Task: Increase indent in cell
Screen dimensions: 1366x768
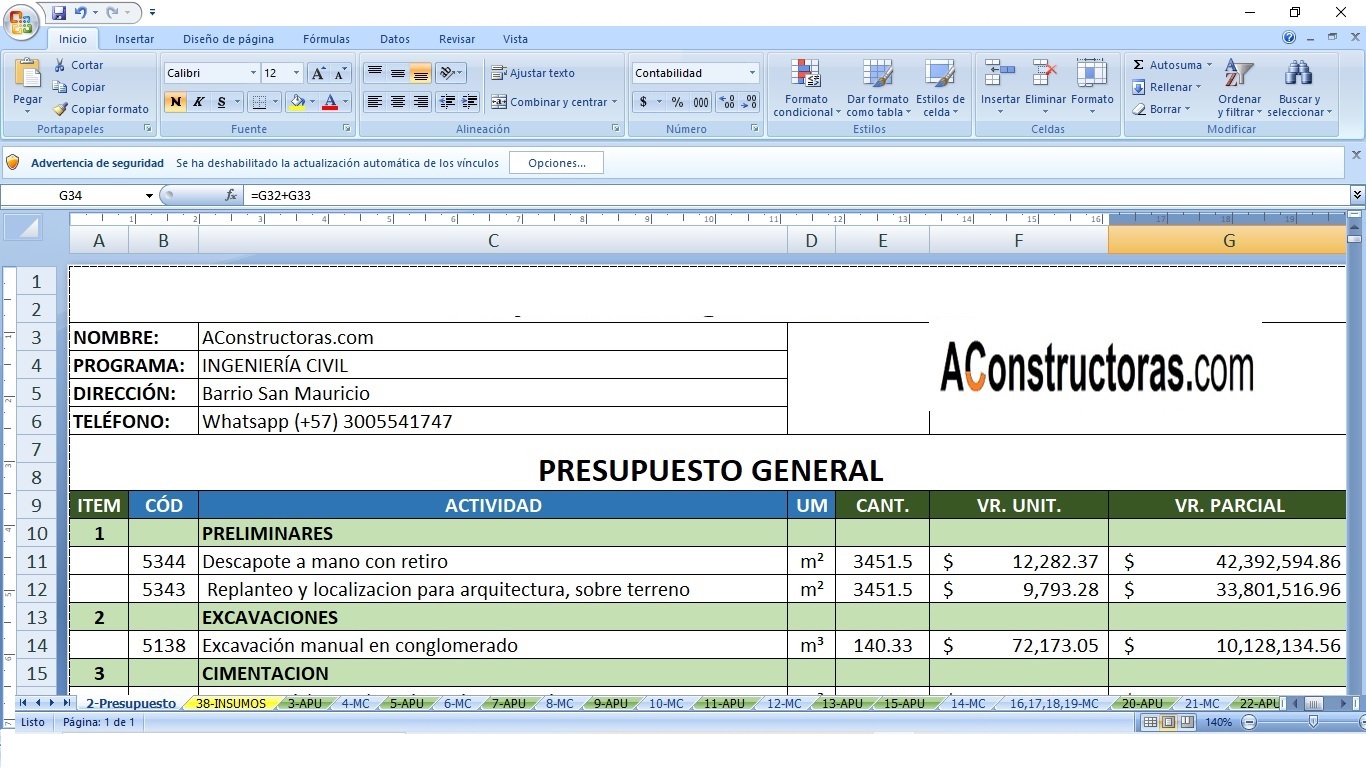Action: coord(469,102)
